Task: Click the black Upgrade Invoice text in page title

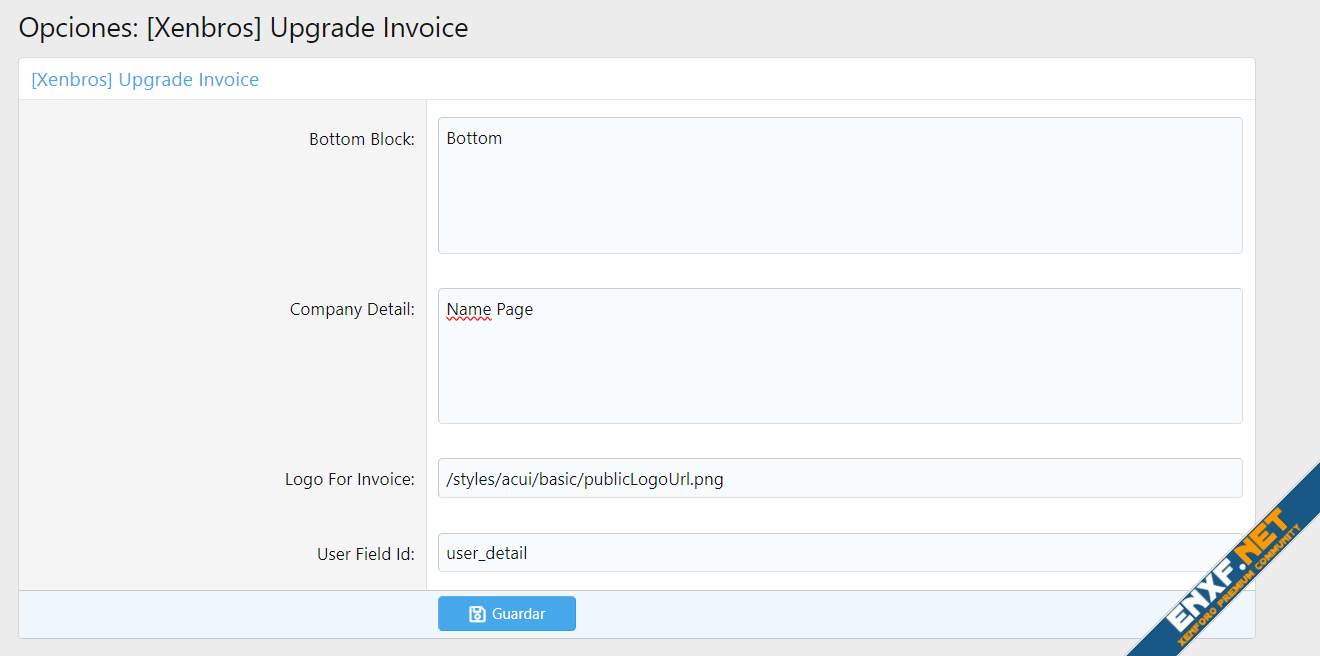Action: (x=368, y=28)
